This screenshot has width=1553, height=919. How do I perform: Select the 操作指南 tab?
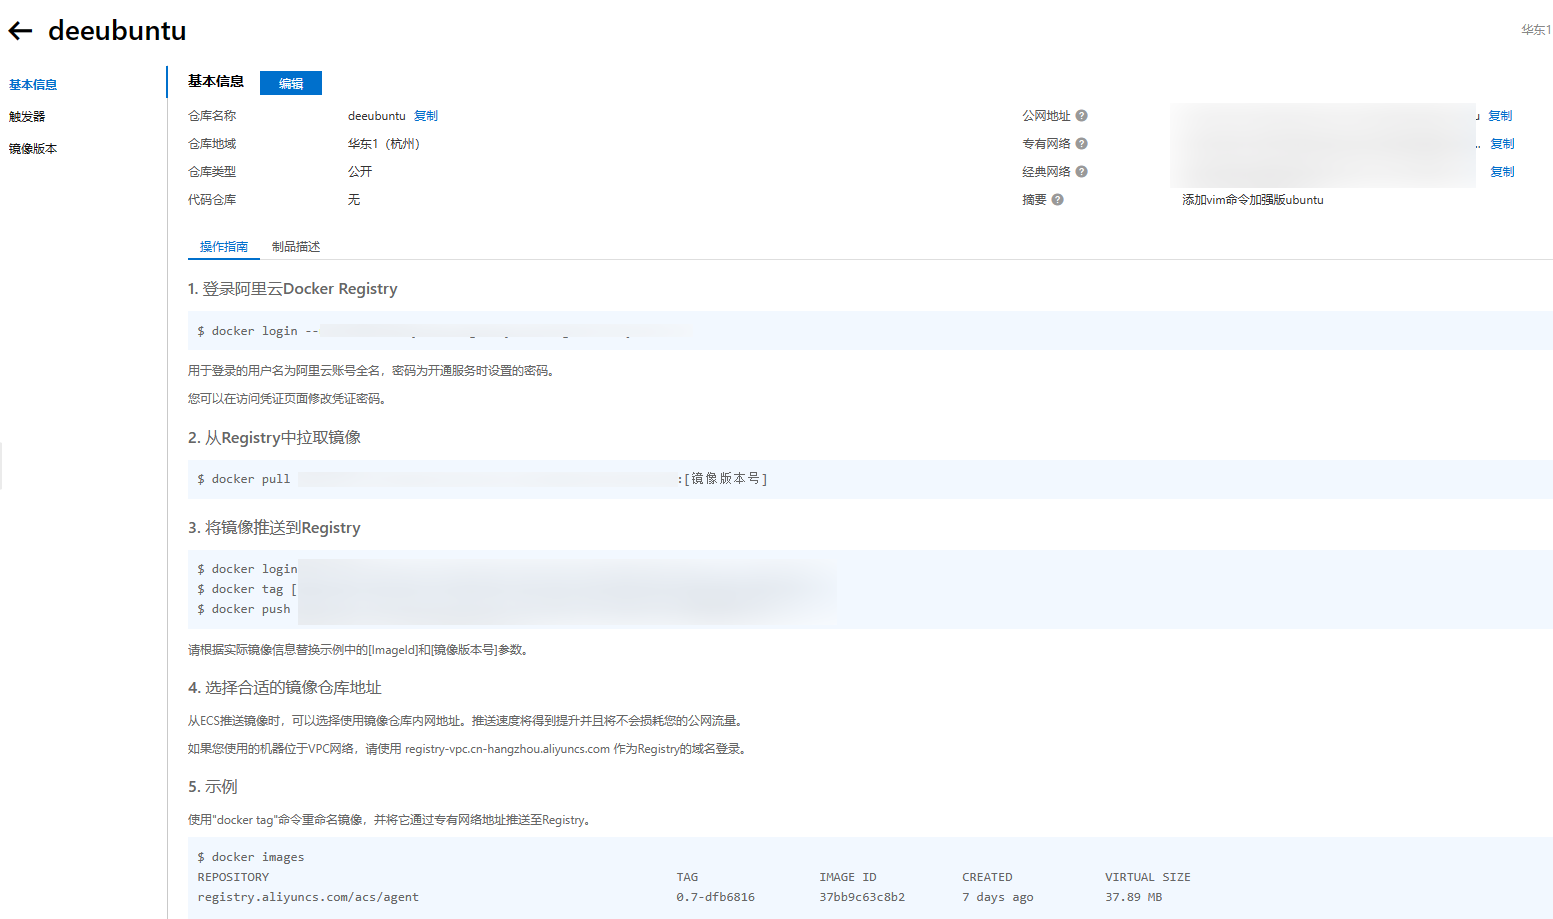[224, 247]
